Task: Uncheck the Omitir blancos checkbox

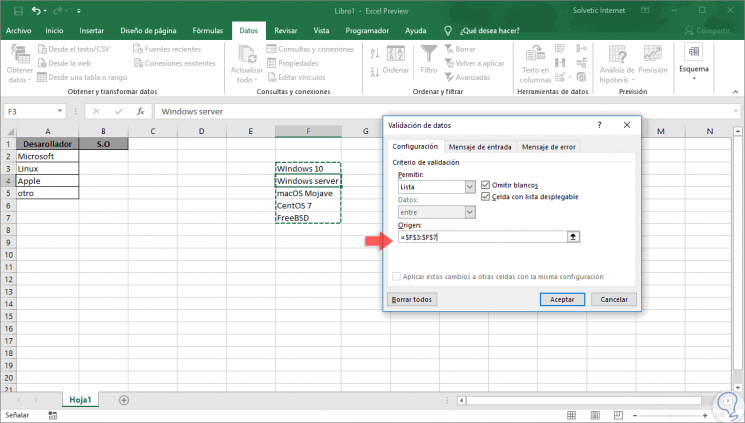Action: point(486,185)
